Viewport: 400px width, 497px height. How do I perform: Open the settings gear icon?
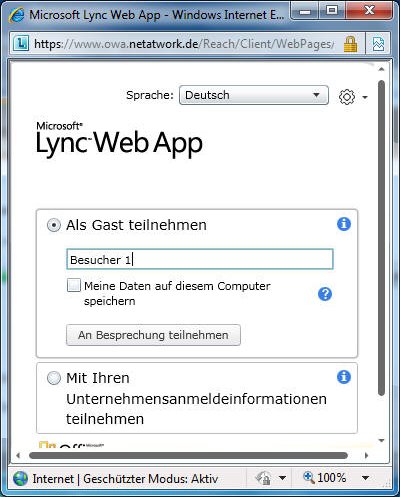pos(347,97)
